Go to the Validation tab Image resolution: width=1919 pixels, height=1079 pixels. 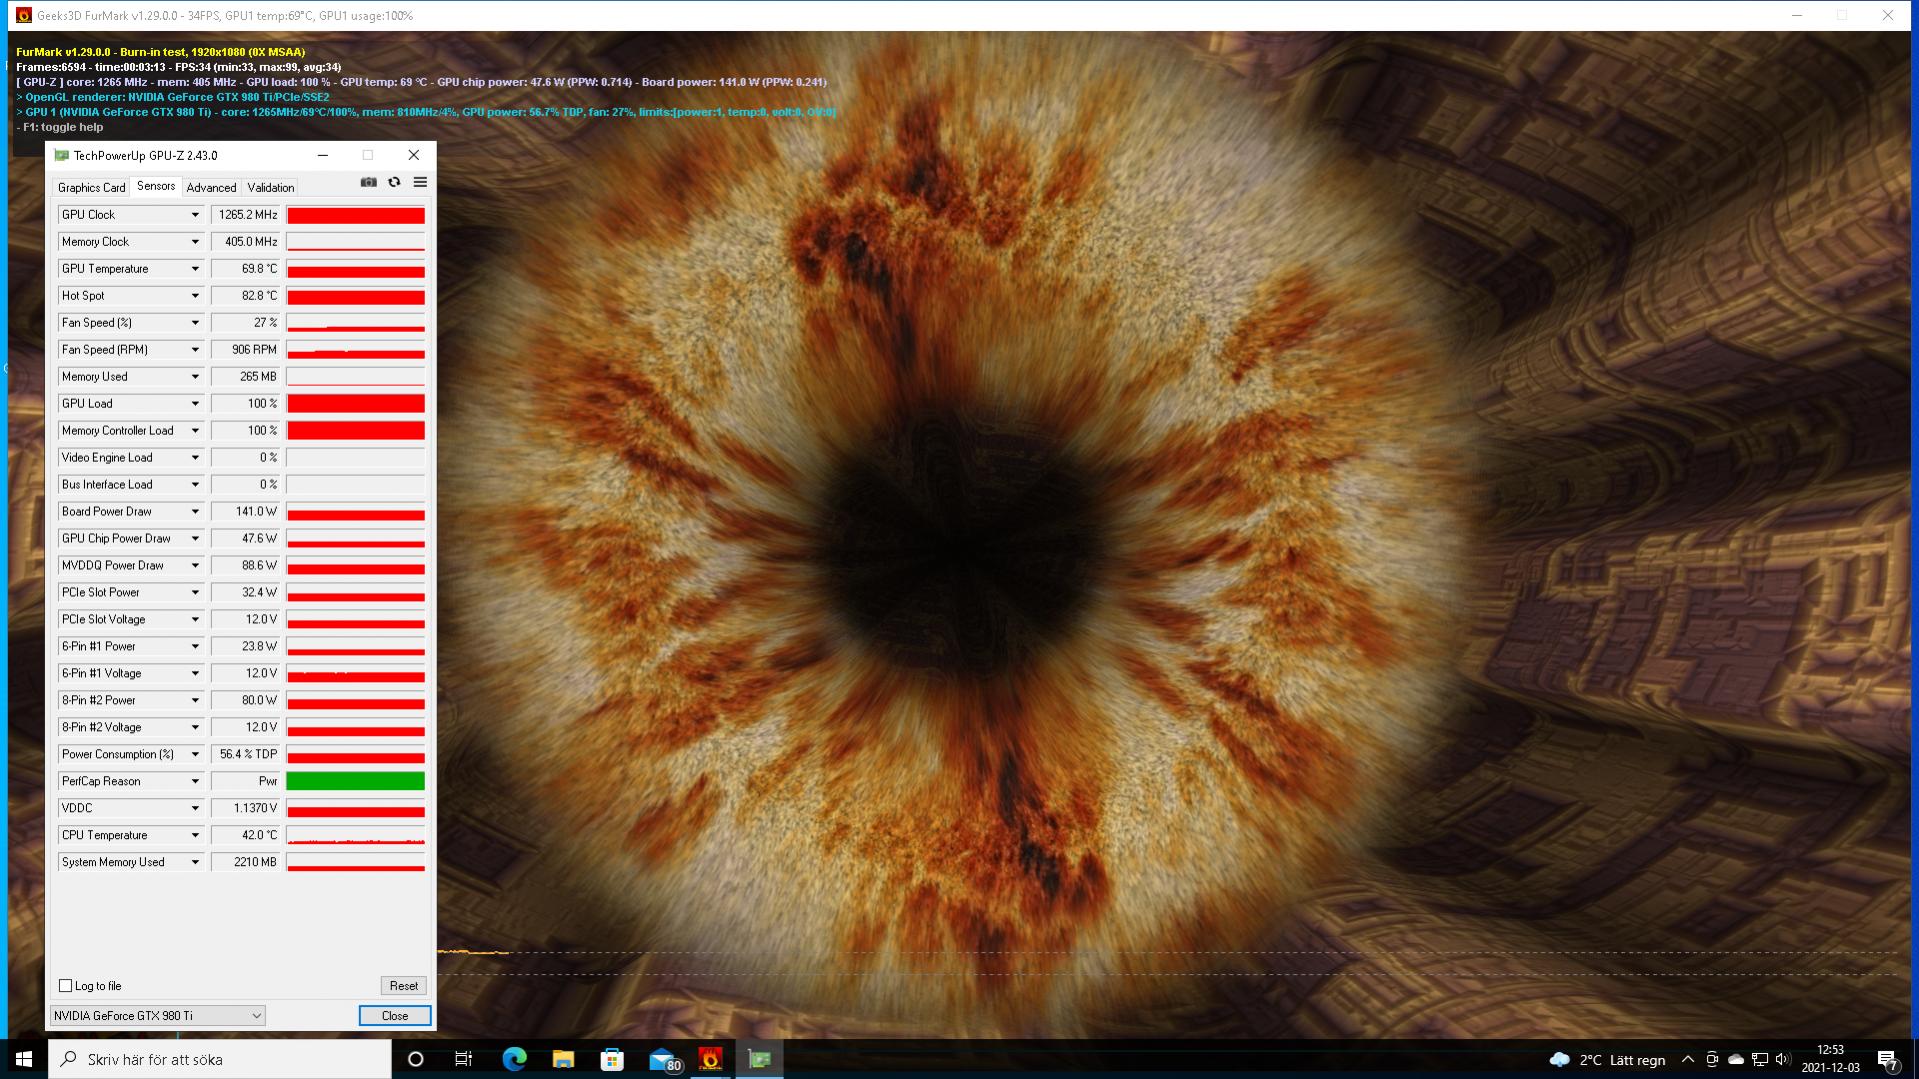(270, 187)
